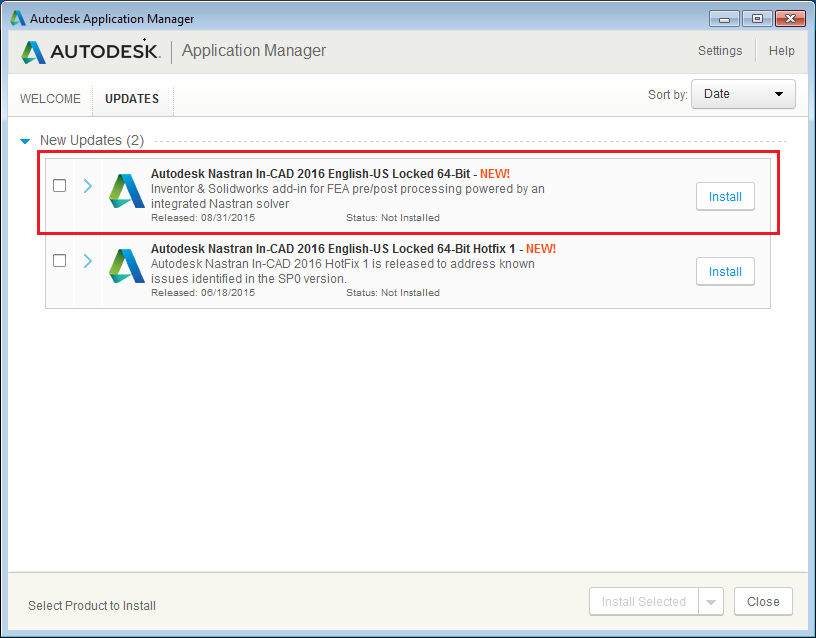This screenshot has height=638, width=816.
Task: Check the box for Nastran In-CAD Hotfix 1
Action: pos(59,260)
